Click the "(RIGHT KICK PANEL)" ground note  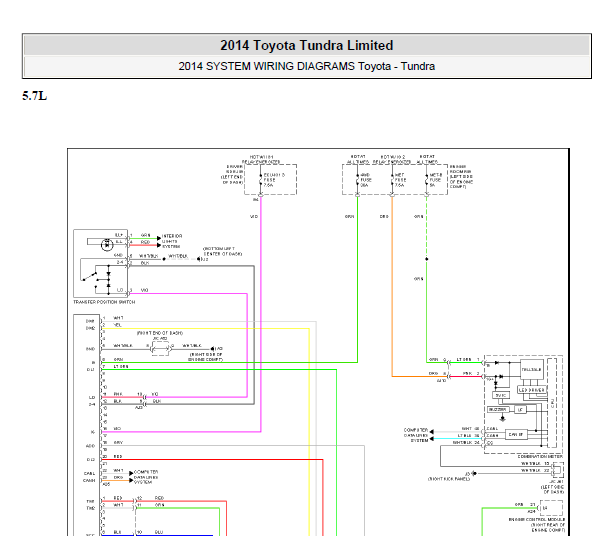coord(449,479)
